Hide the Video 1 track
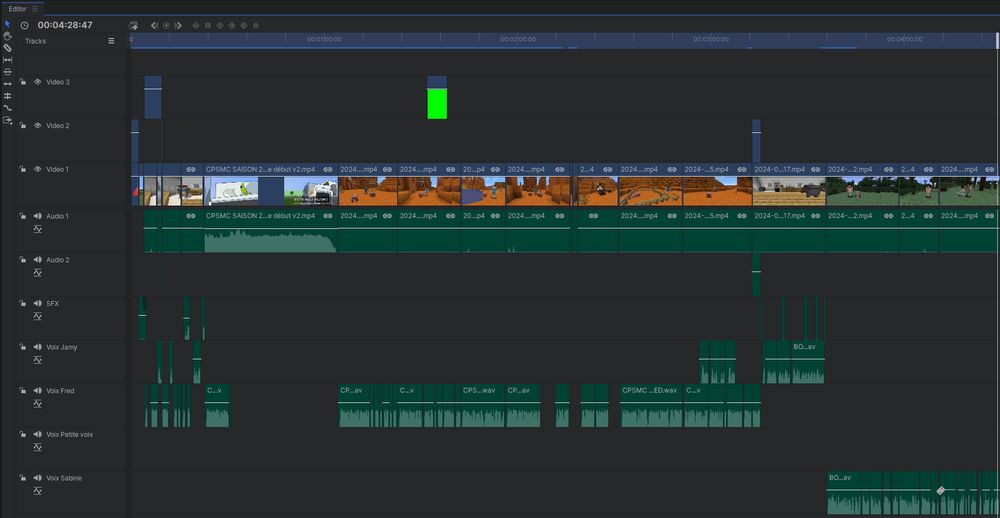 coord(38,169)
